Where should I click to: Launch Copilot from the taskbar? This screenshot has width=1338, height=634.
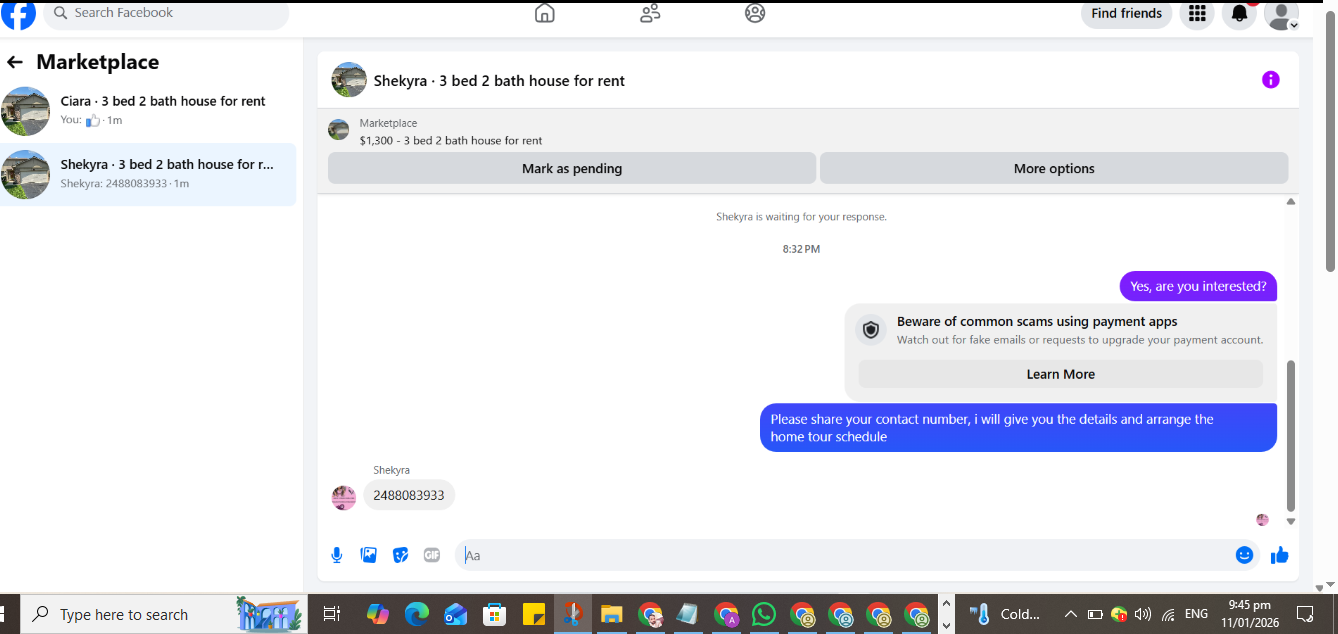pyautogui.click(x=378, y=614)
